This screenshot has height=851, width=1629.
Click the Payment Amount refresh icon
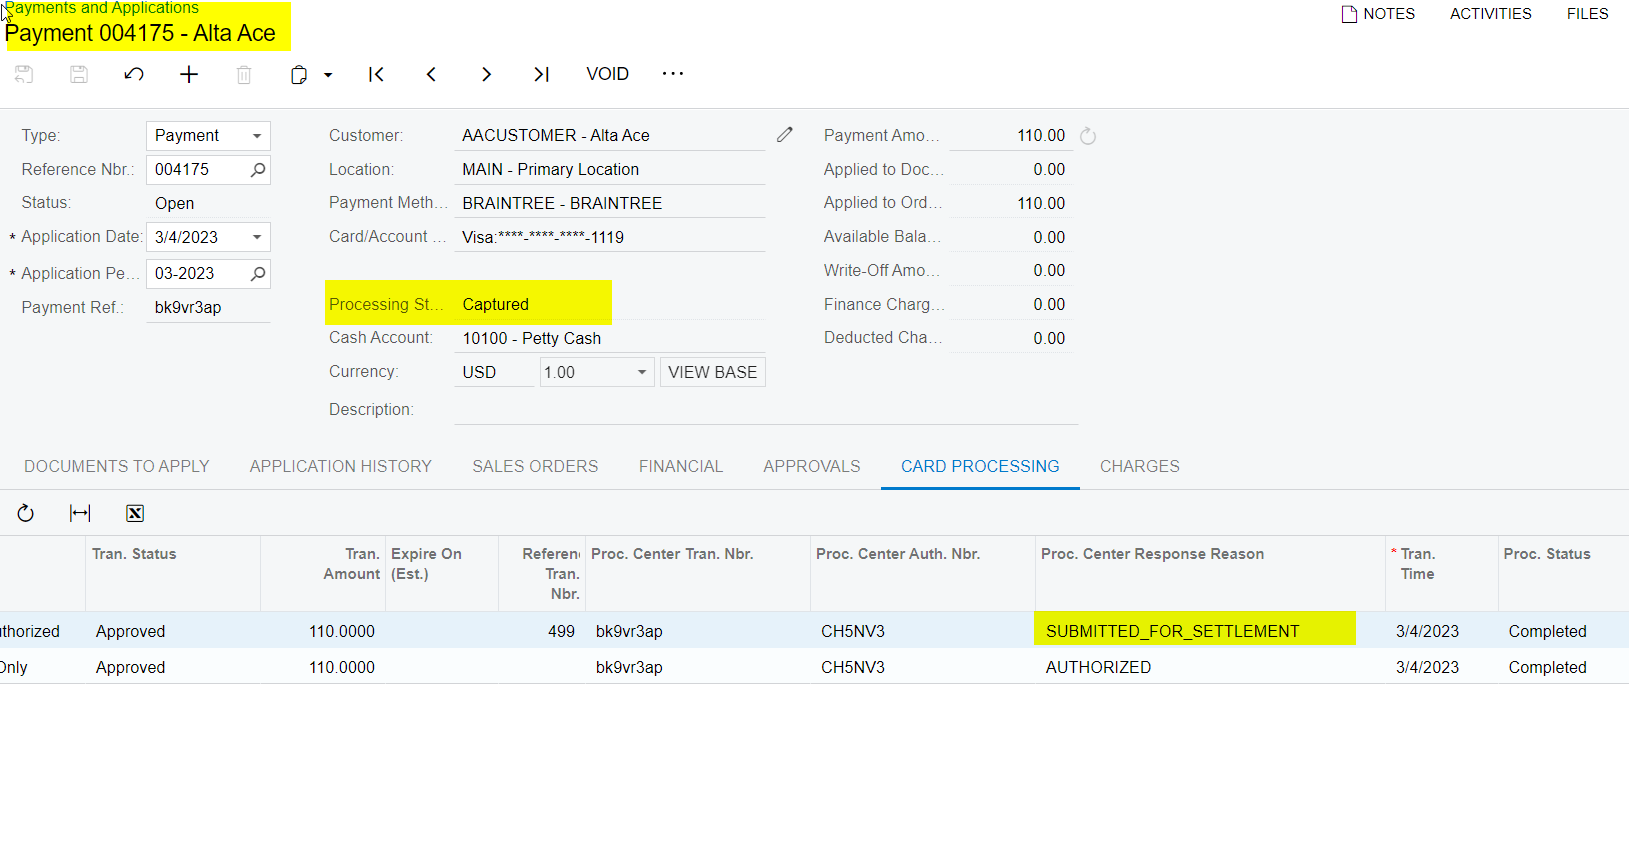pyautogui.click(x=1088, y=136)
